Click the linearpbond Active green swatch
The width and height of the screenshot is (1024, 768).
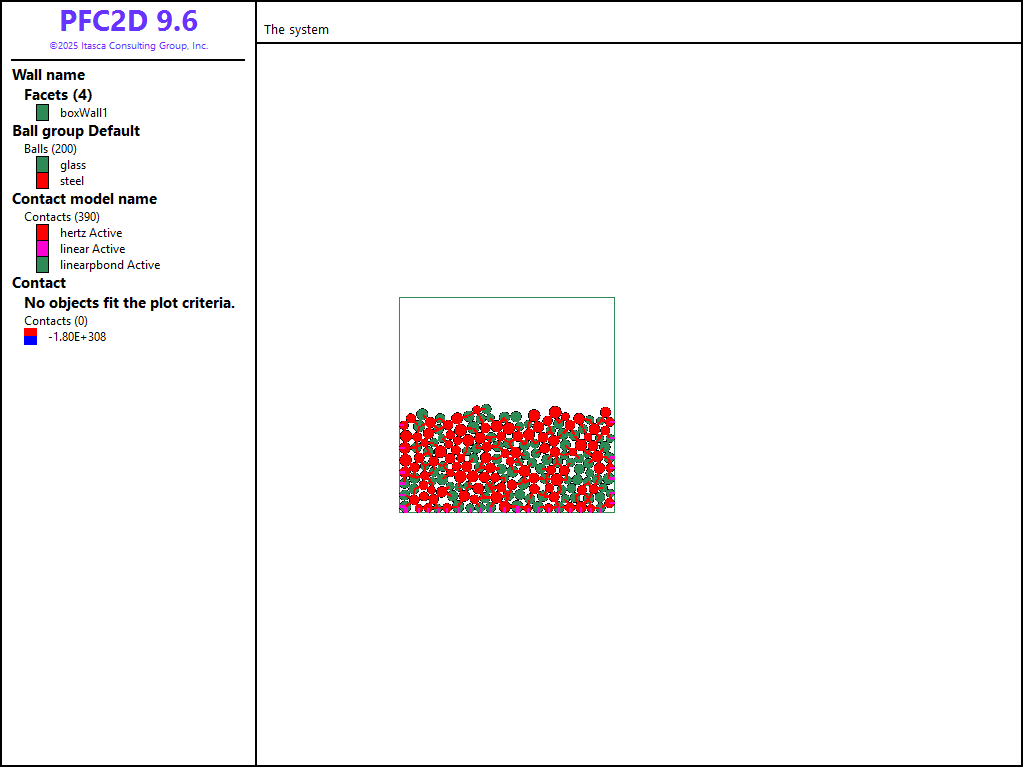click(42, 265)
